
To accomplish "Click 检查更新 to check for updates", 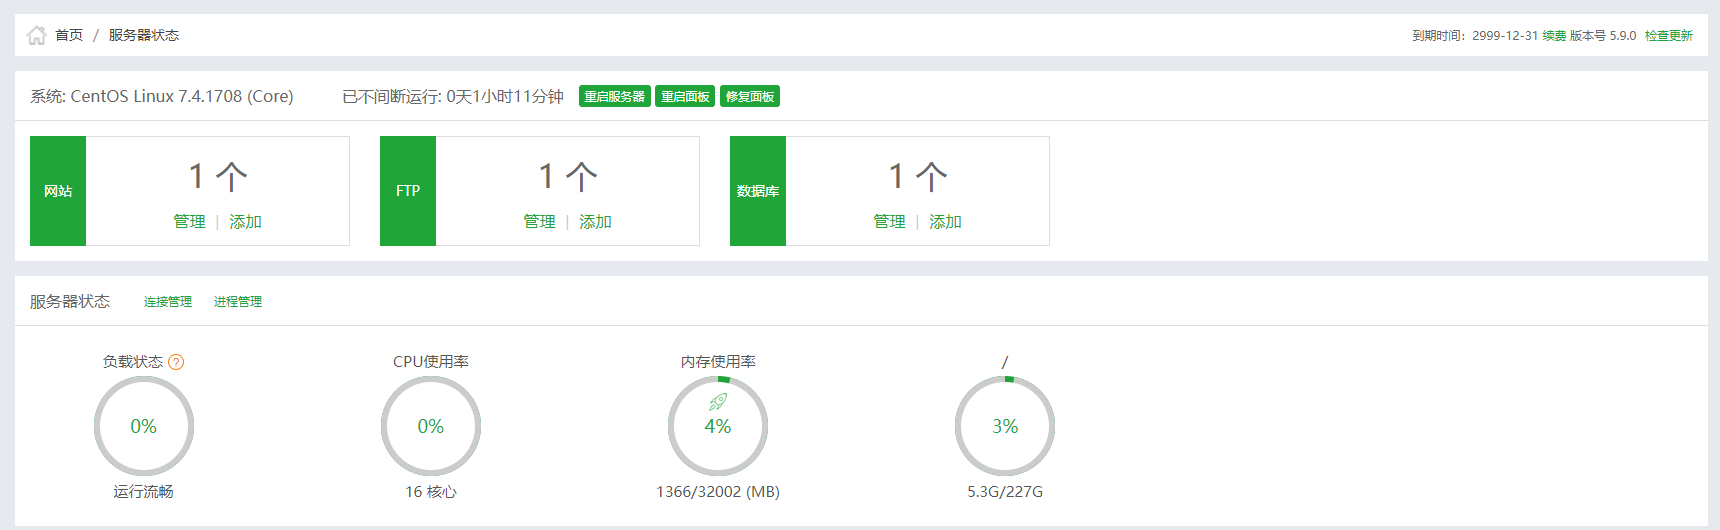I will (x=1669, y=36).
